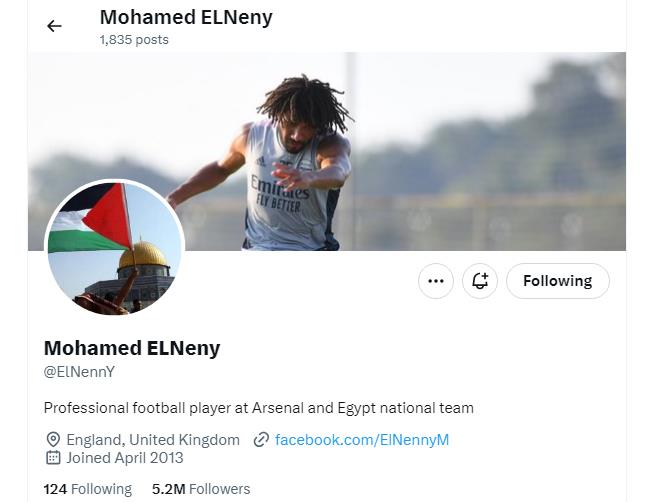This screenshot has height=502, width=645.
Task: Click the Following button to unfollow
Action: (557, 281)
